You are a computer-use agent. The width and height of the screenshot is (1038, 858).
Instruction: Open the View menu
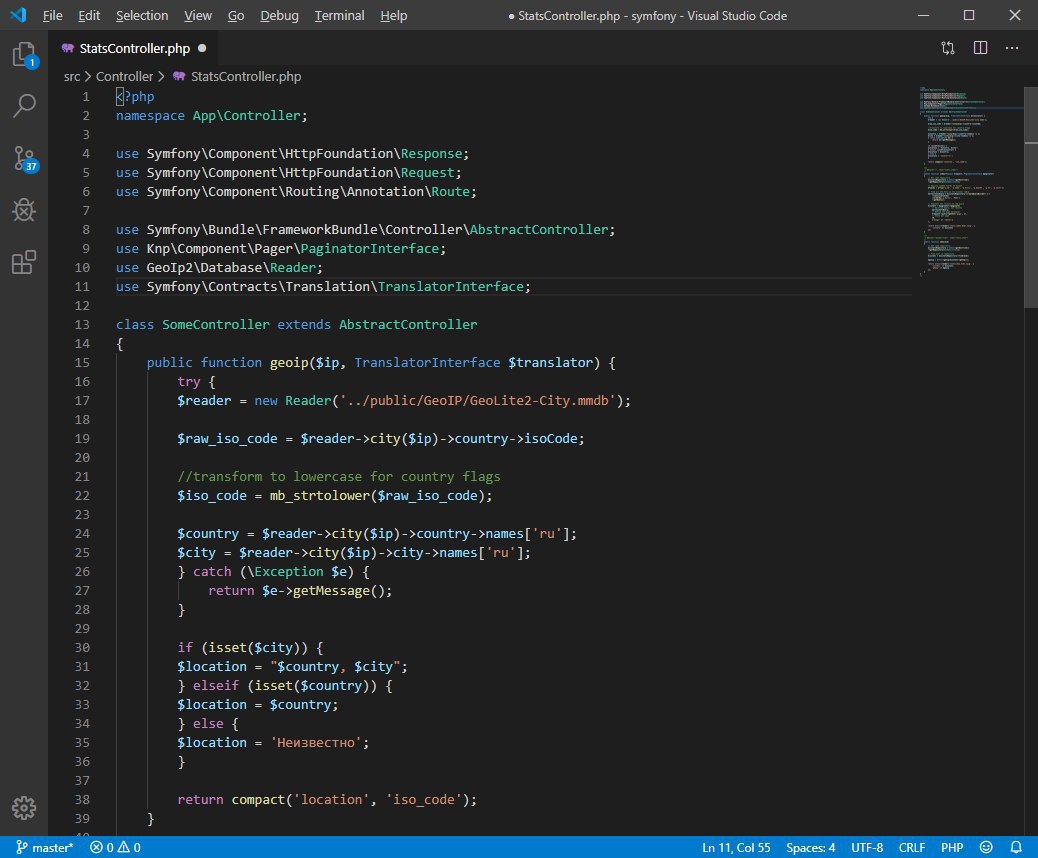coord(197,15)
